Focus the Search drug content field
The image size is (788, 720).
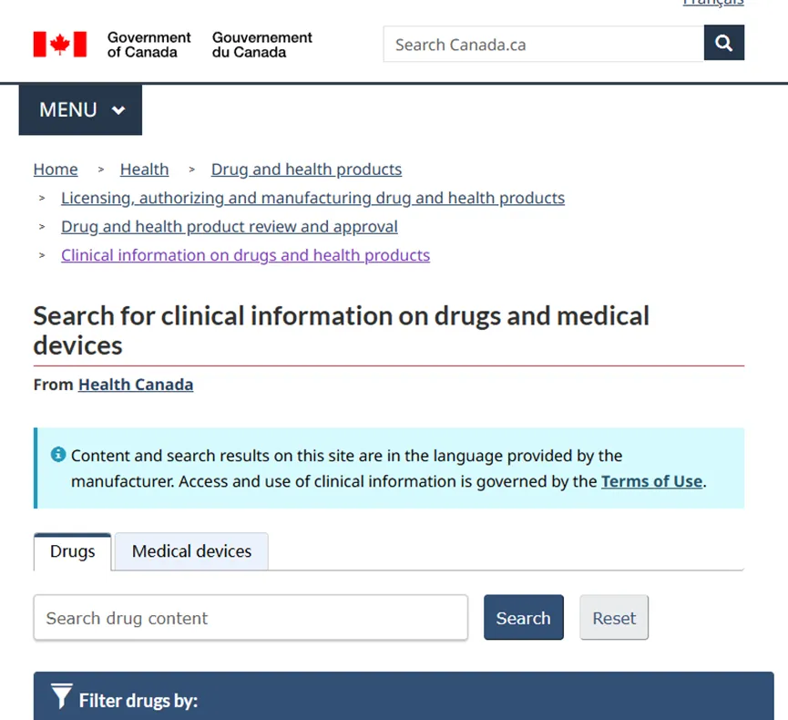point(251,618)
